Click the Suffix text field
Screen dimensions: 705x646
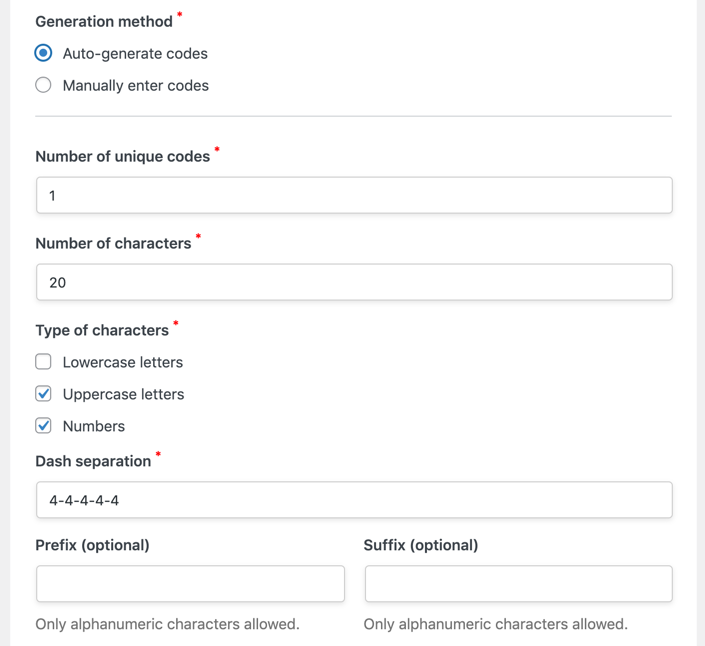(518, 584)
